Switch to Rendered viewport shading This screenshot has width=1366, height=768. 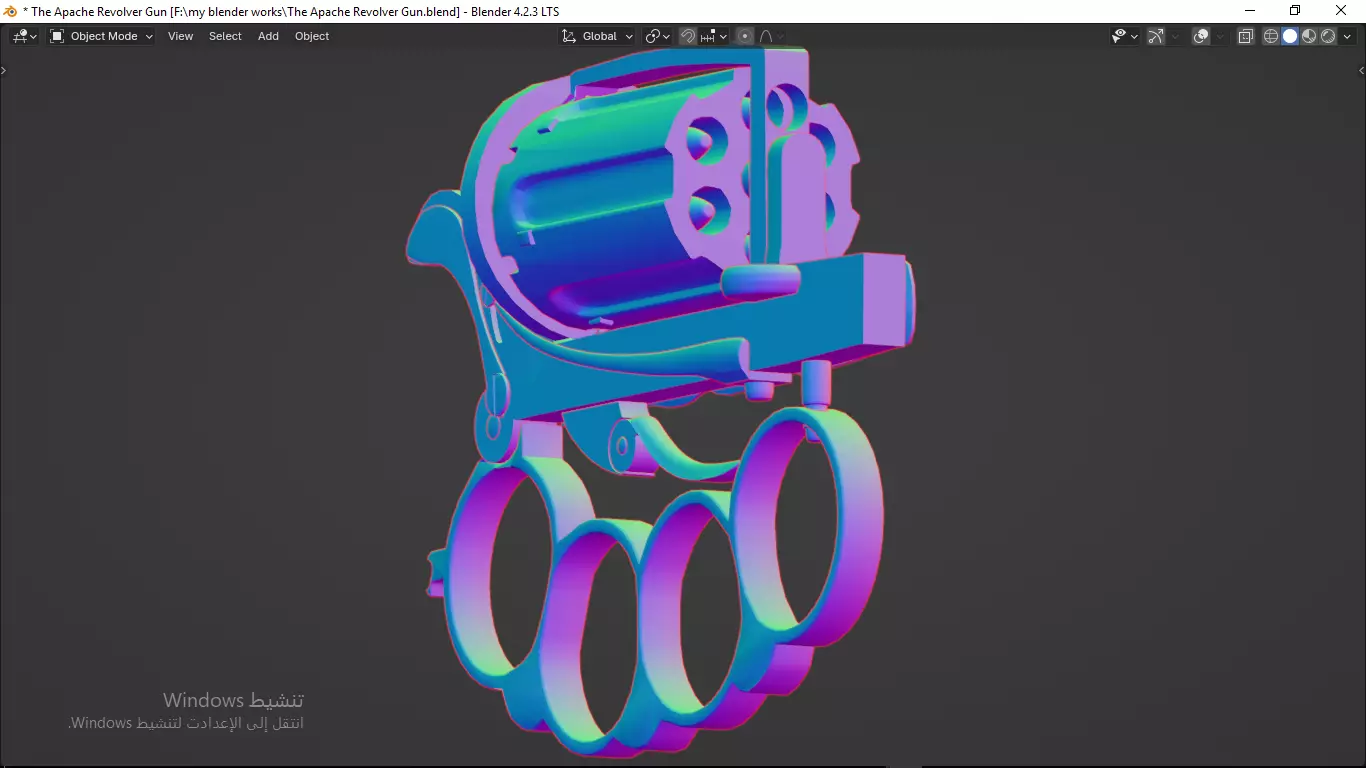click(x=1328, y=36)
